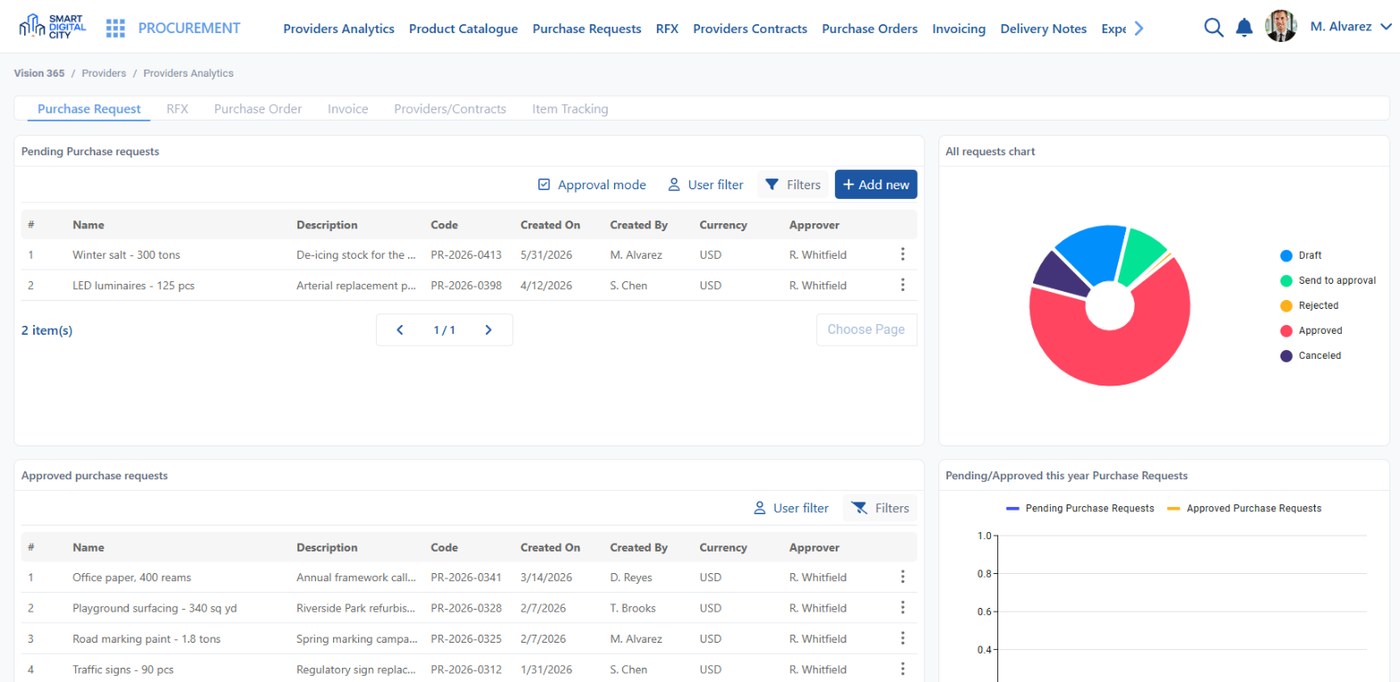Select the Purchase Request sub-tab
Screen dimensions: 1400x682
pyautogui.click(x=89, y=109)
